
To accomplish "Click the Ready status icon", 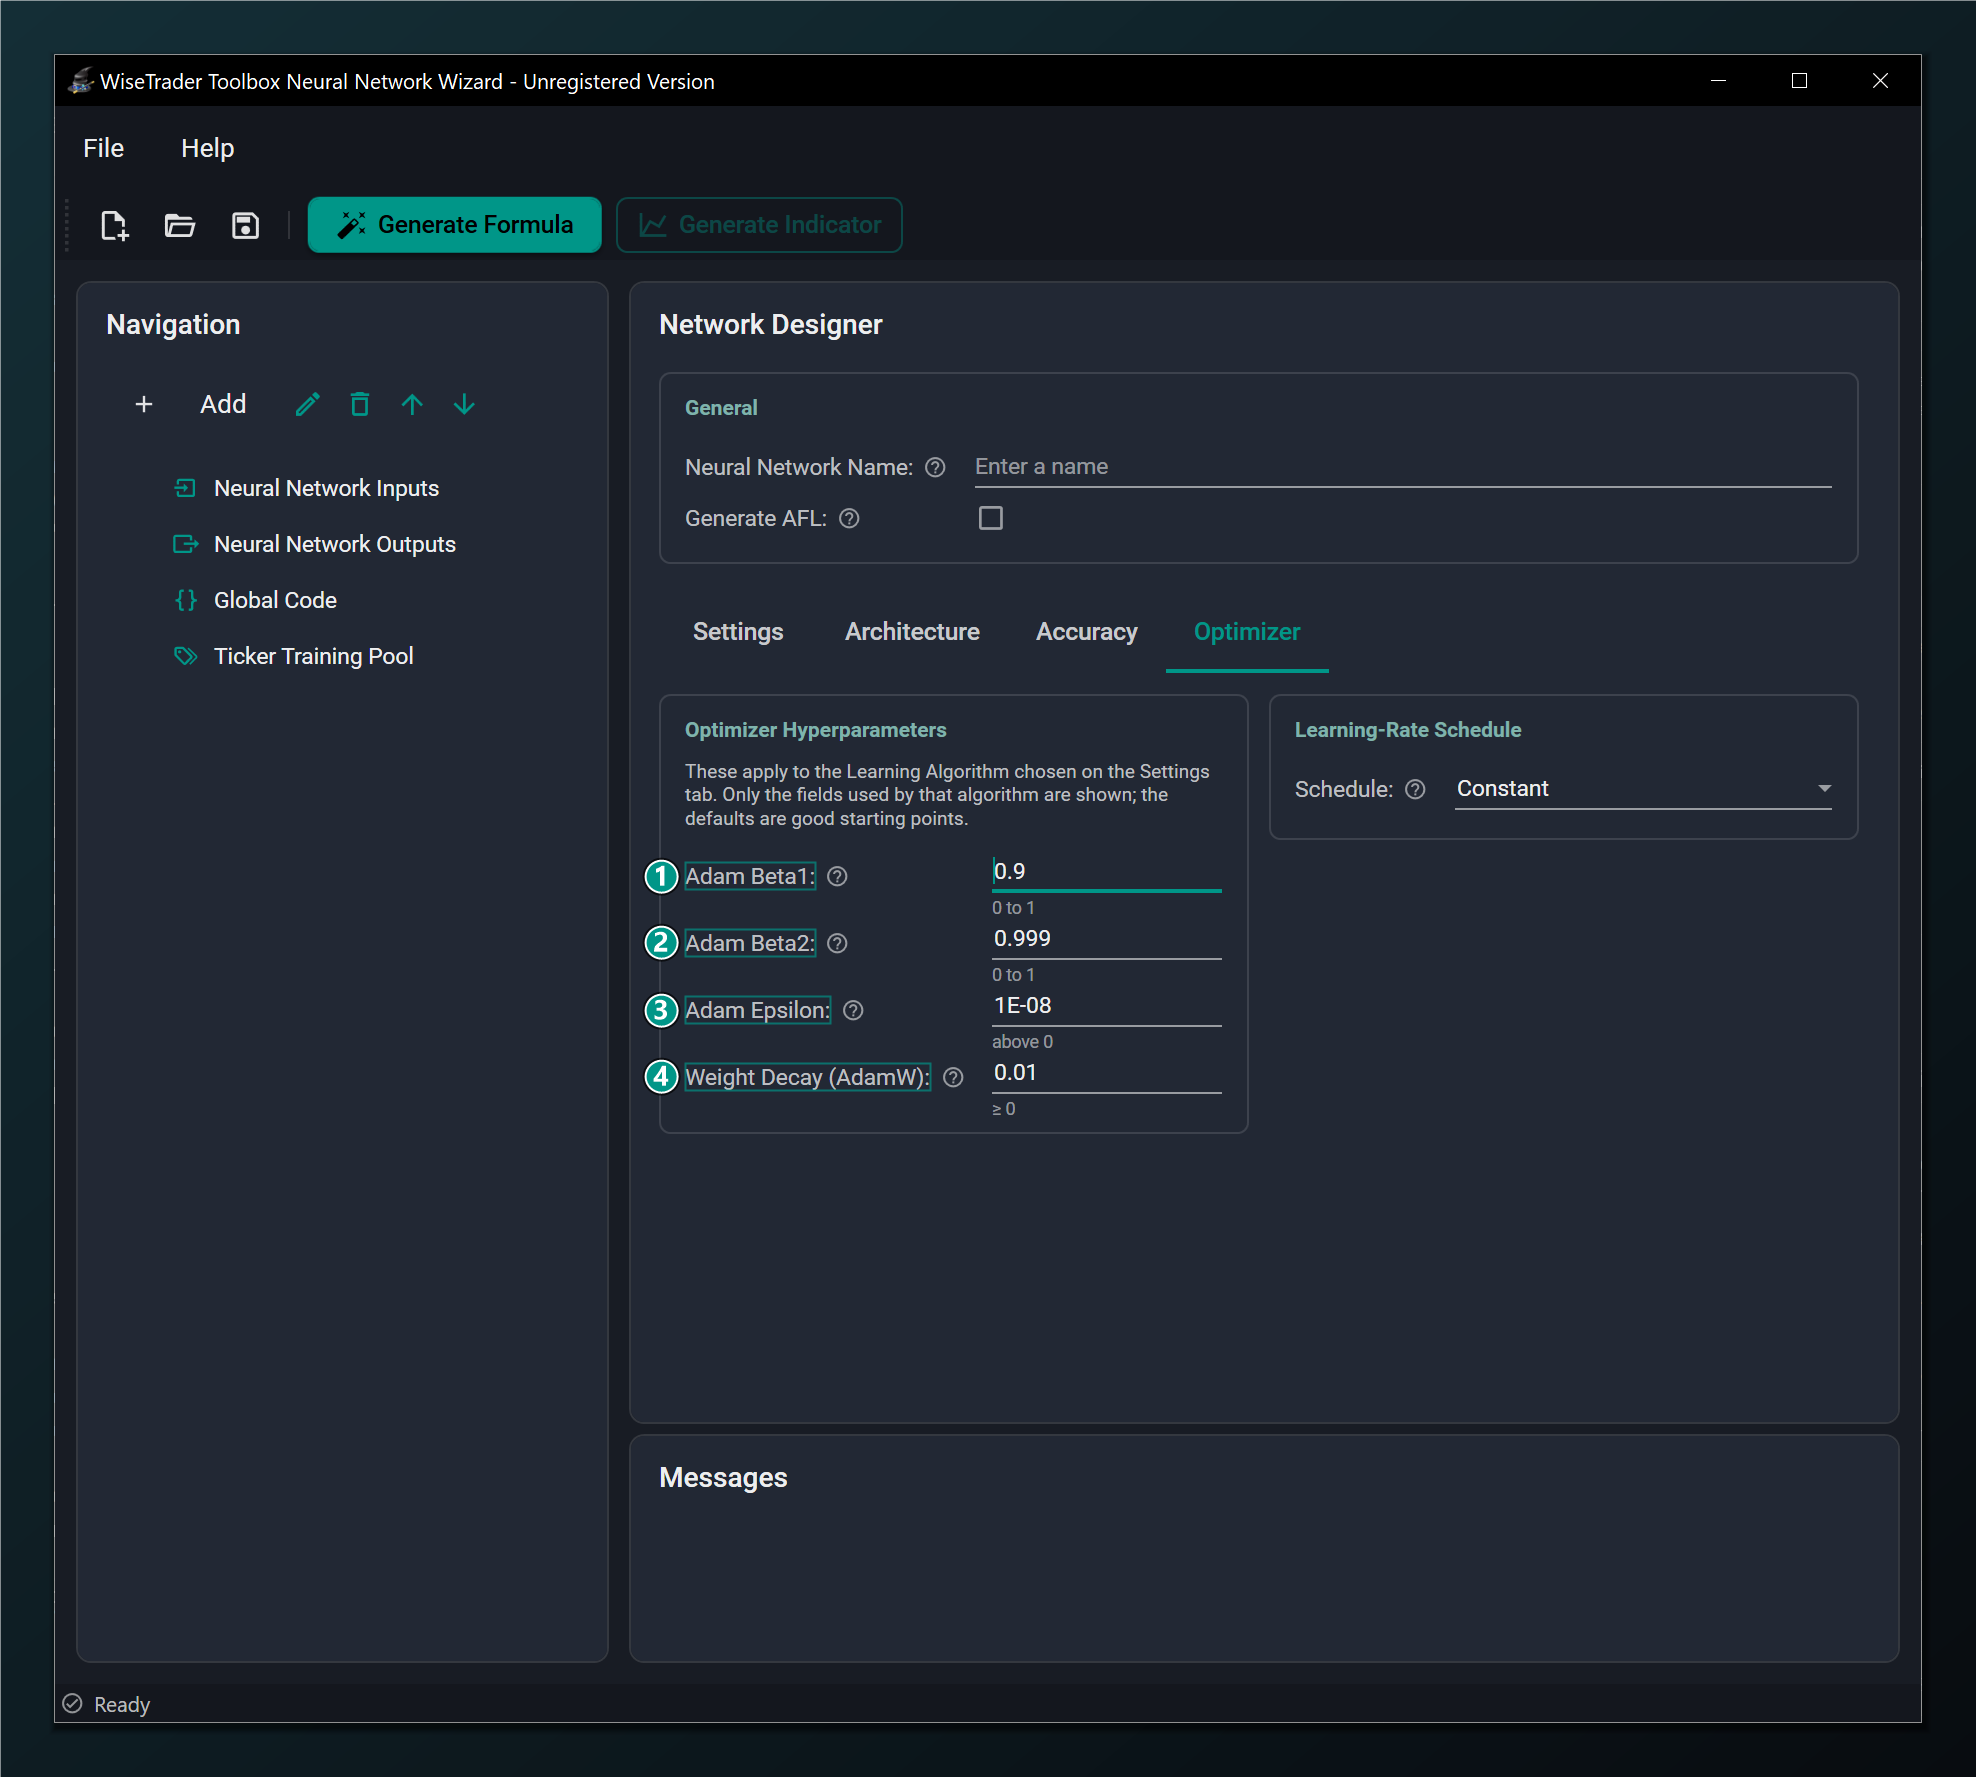I will 72,1704.
